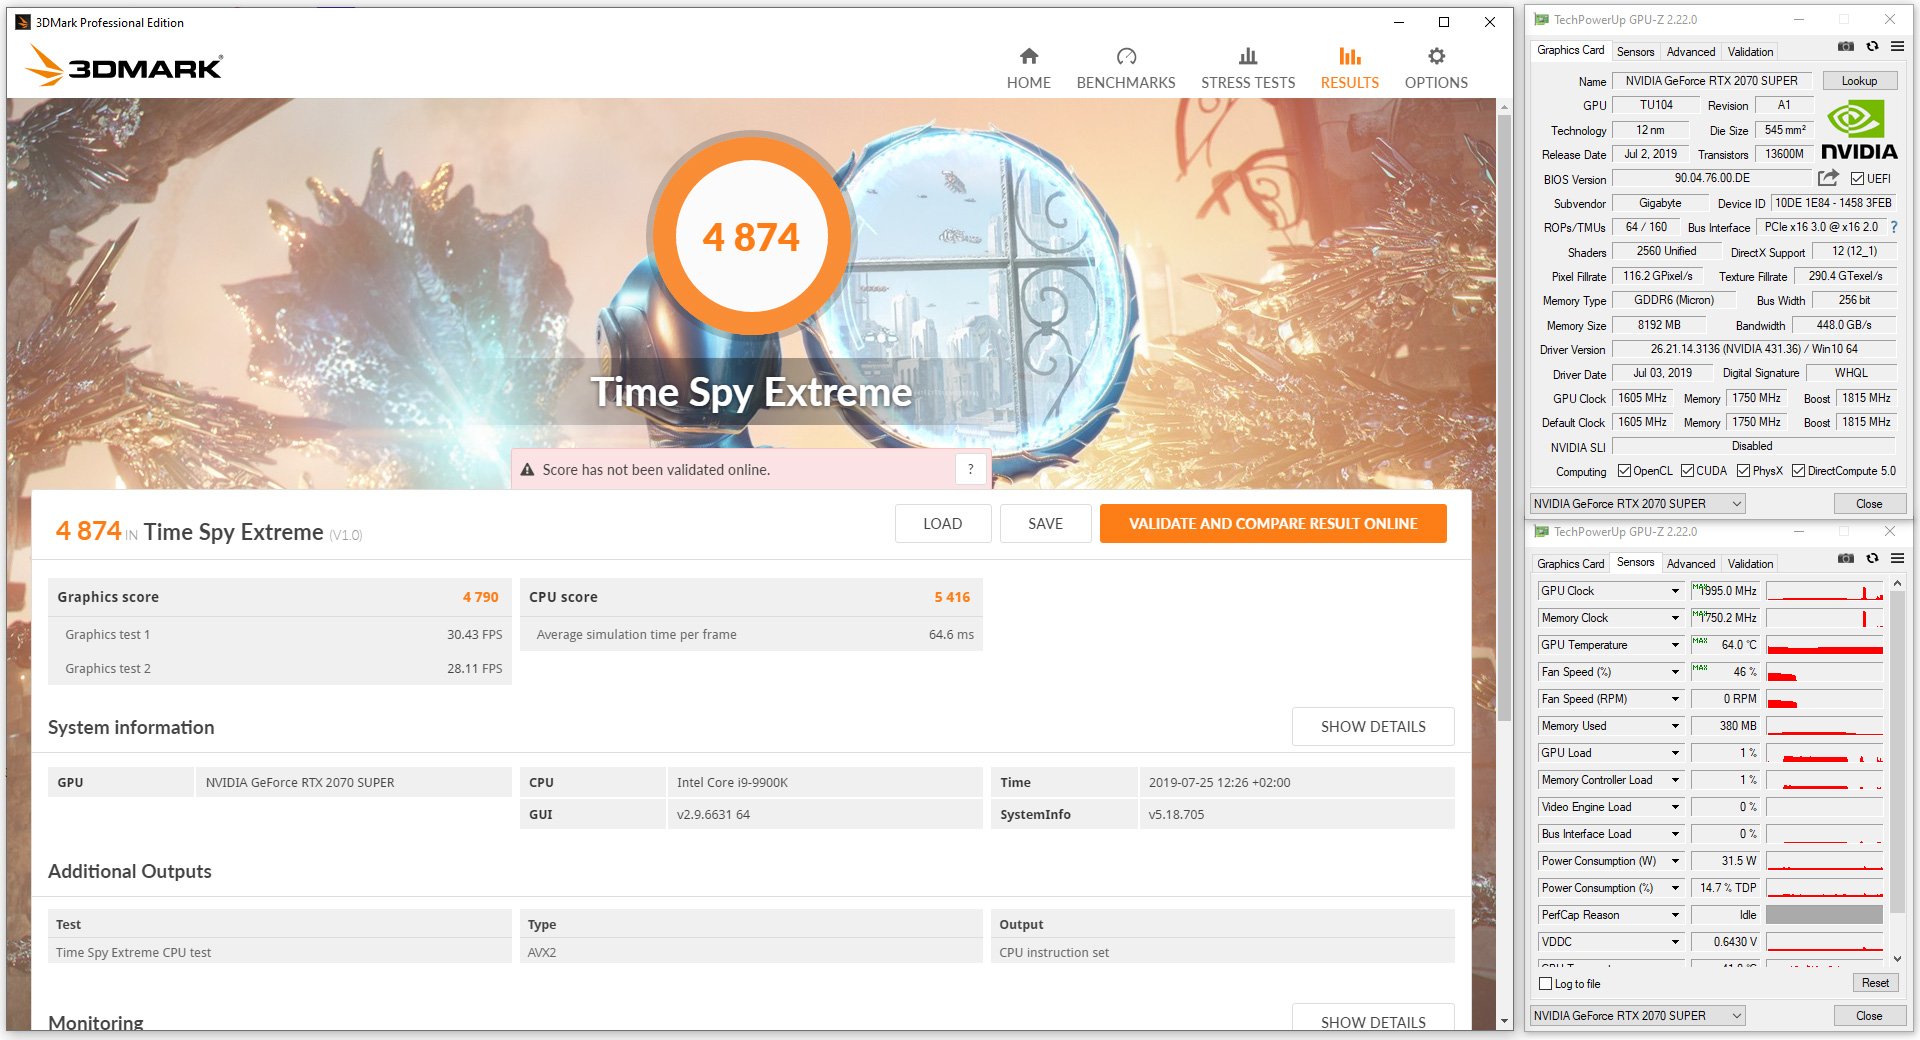Open the question mark help on validation banner
The width and height of the screenshot is (1920, 1040).
[x=970, y=469]
